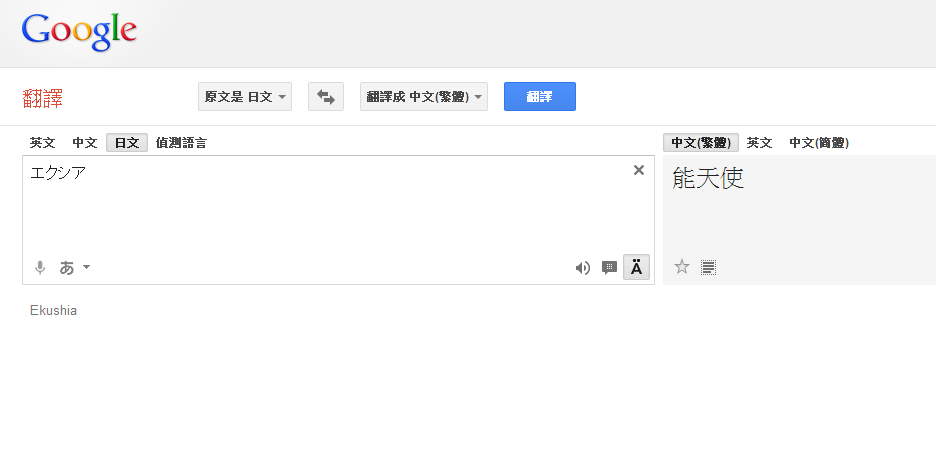Click 偵測語言 to detect language
Image resolution: width=936 pixels, height=454 pixels.
pos(181,143)
